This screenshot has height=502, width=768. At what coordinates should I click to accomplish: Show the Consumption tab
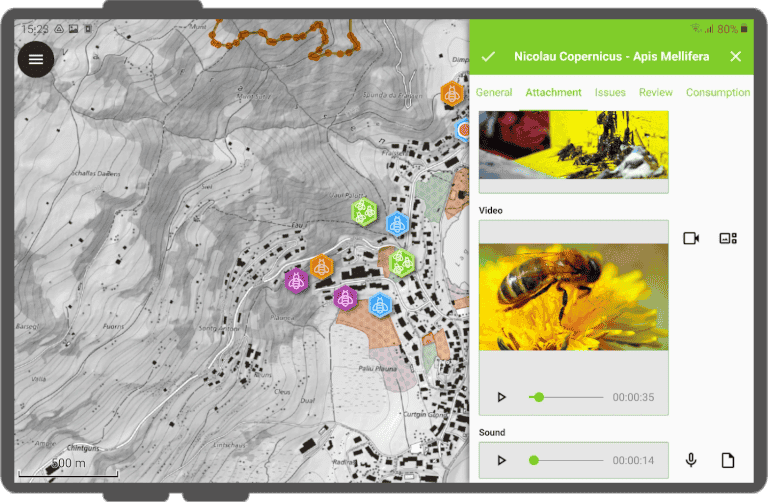point(717,92)
